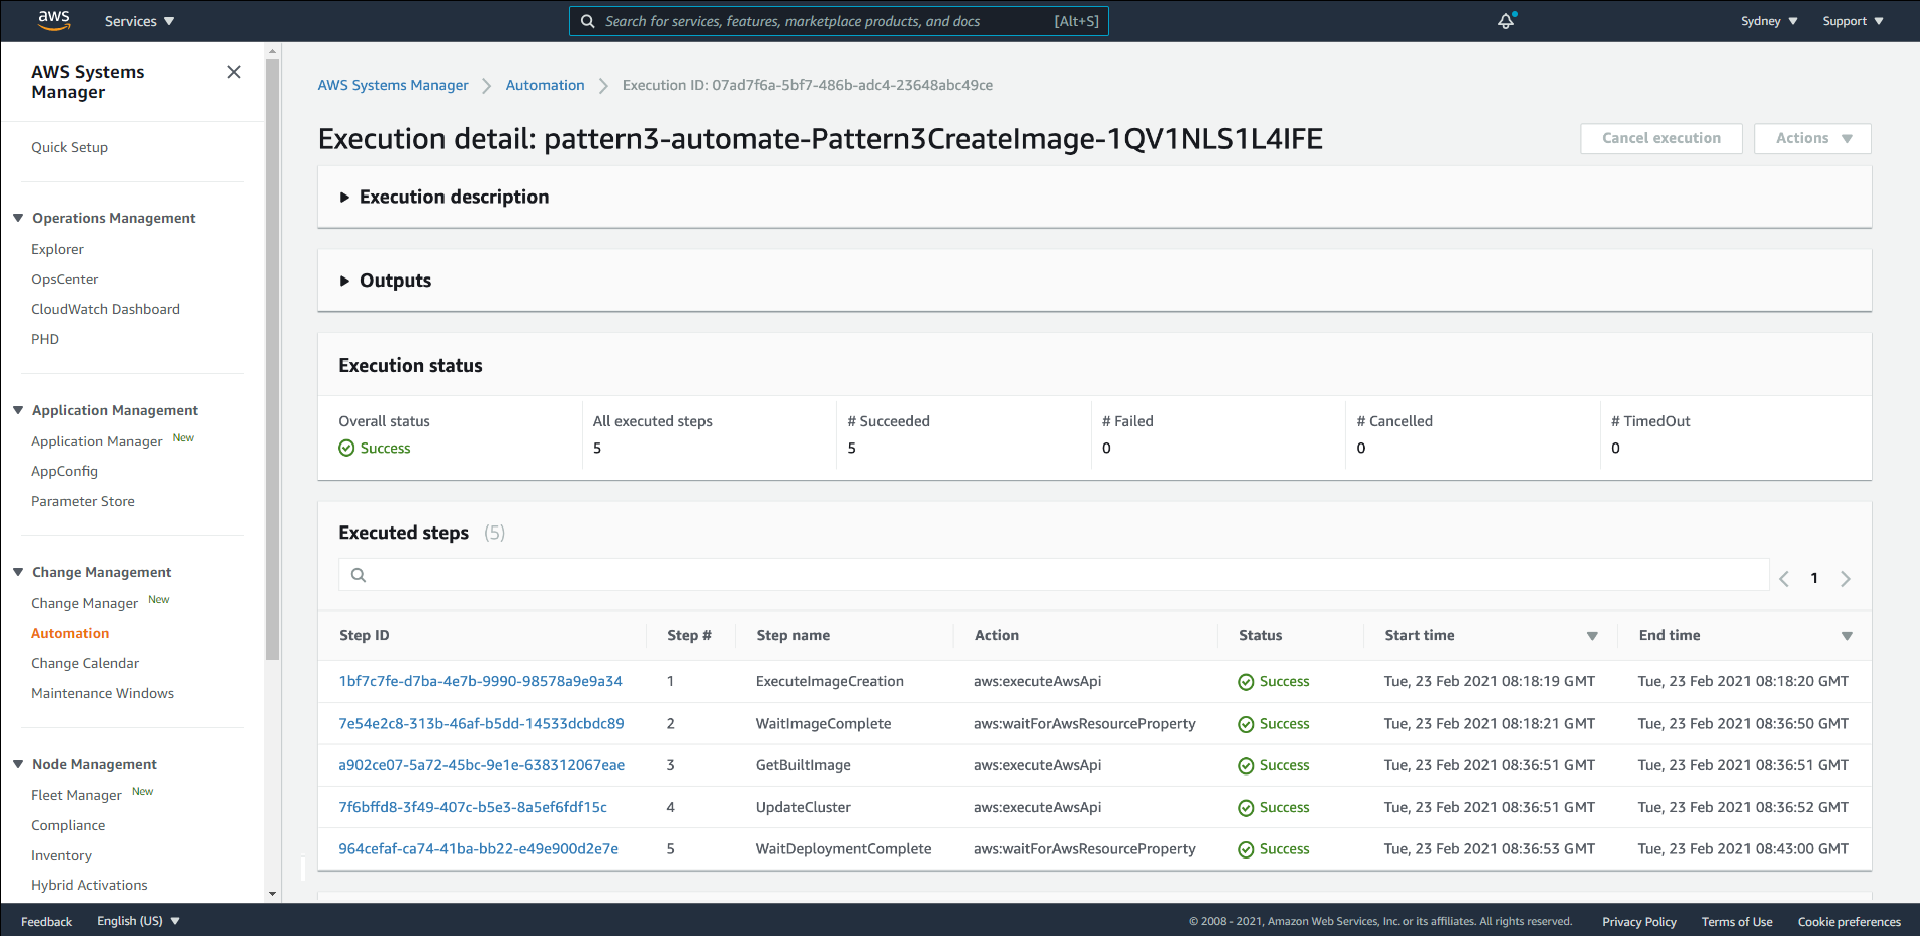This screenshot has width=1920, height=936.
Task: Open CloudWatch Dashboard in sidebar
Action: click(105, 309)
